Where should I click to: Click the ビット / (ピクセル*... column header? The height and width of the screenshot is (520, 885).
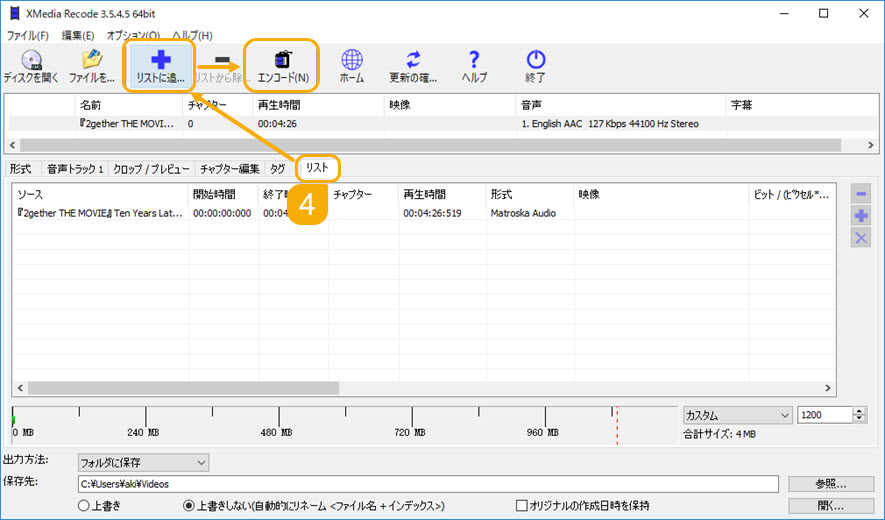[791, 194]
